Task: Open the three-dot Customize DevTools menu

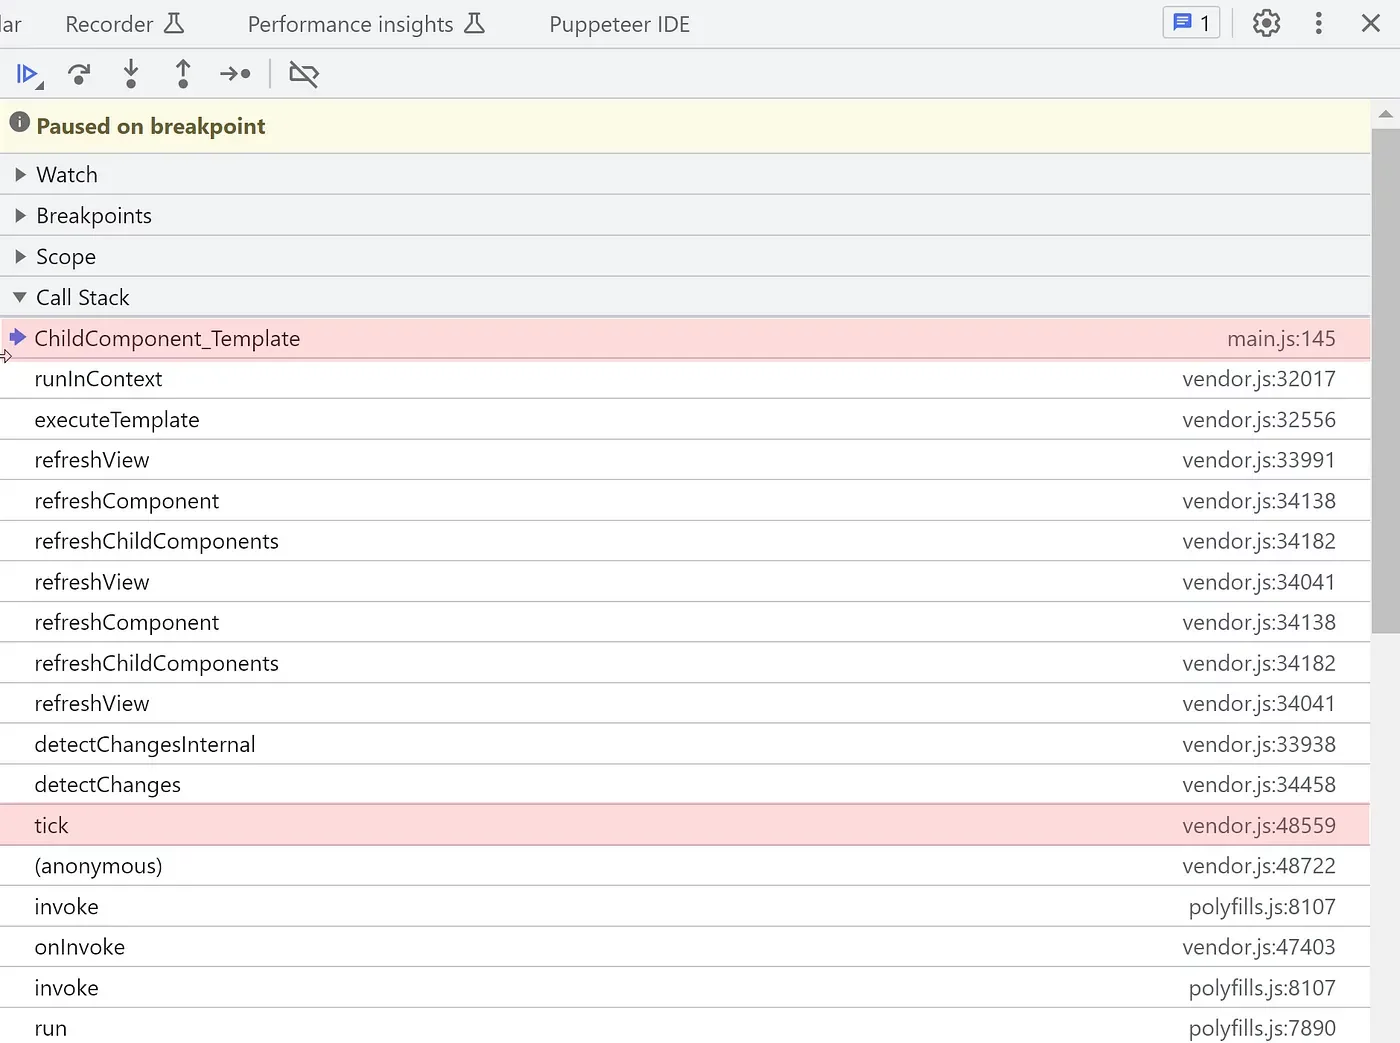Action: pos(1318,23)
